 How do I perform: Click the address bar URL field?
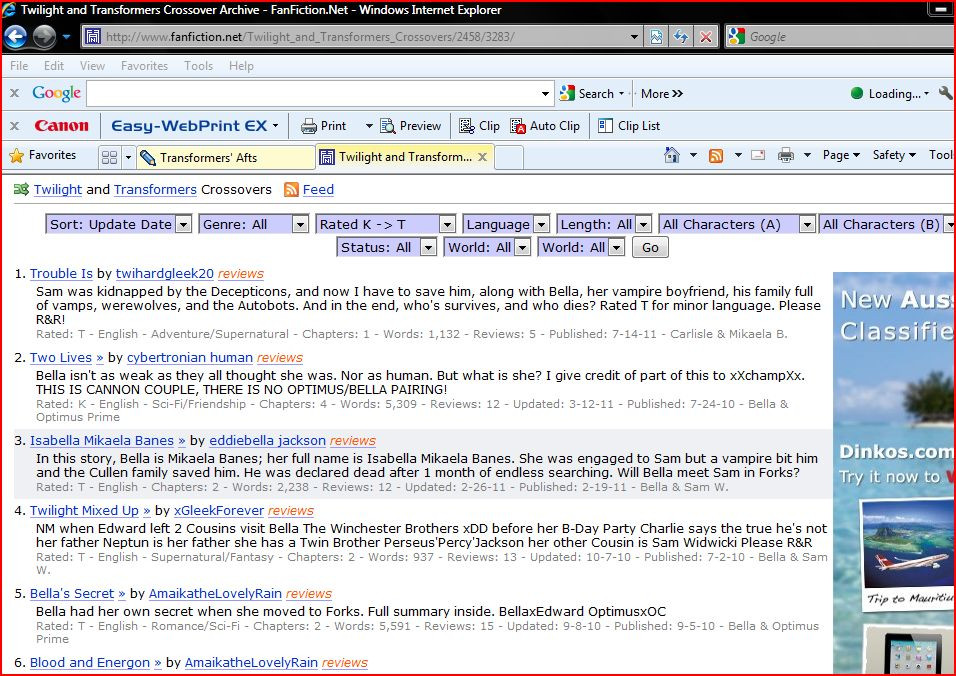[x=360, y=37]
